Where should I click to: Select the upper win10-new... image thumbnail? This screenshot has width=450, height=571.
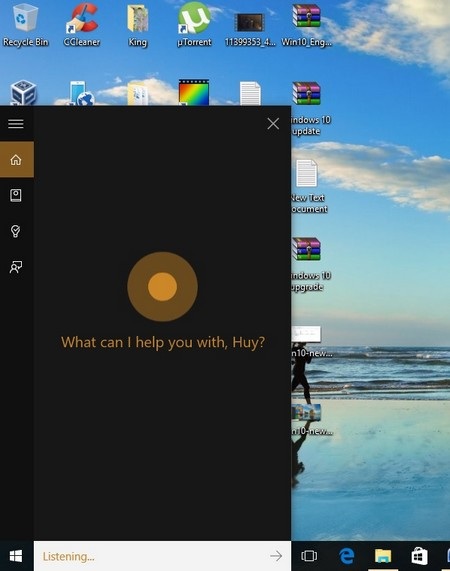coord(311,342)
